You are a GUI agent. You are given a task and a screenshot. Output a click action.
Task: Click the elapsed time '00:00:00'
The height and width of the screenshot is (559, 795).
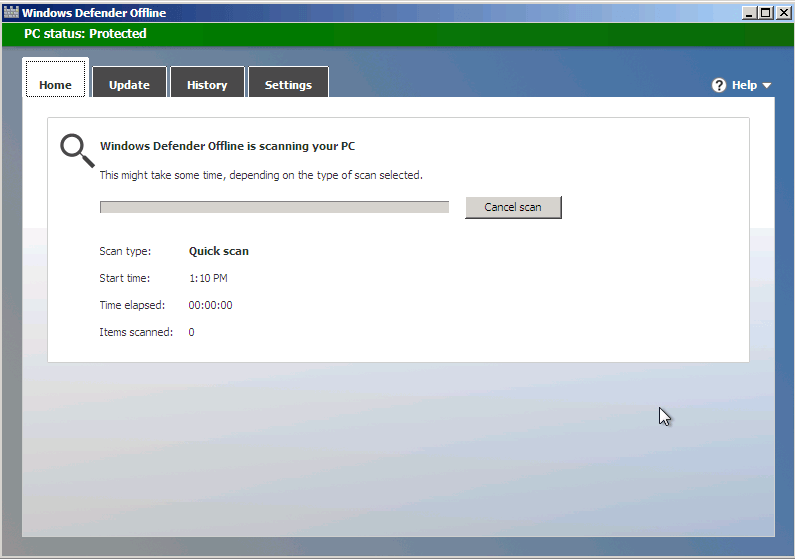pyautogui.click(x=210, y=305)
